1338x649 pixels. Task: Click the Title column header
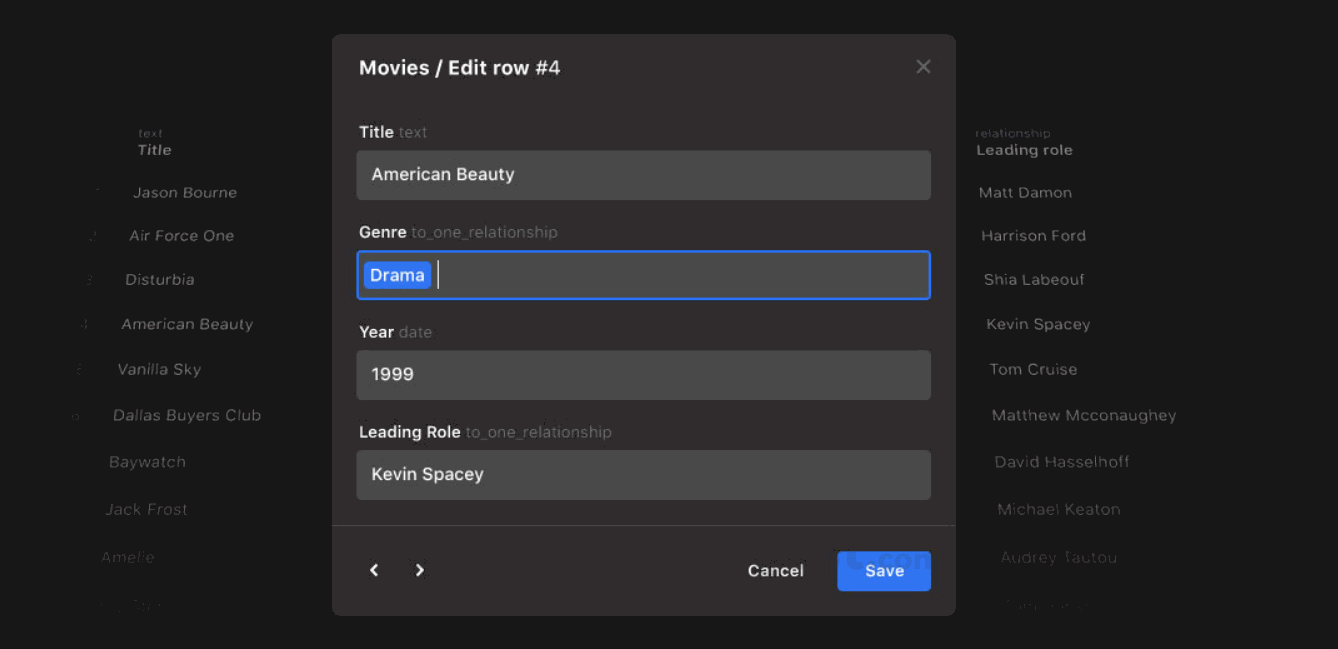[154, 150]
